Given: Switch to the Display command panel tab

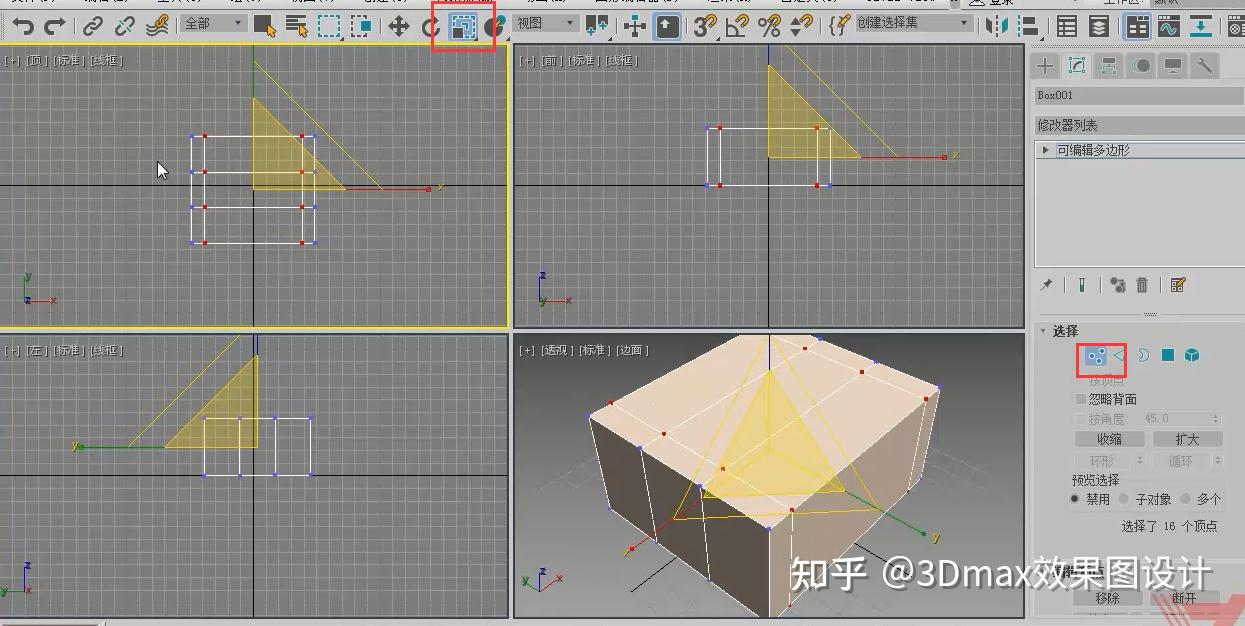Looking at the screenshot, I should click(x=1173, y=66).
